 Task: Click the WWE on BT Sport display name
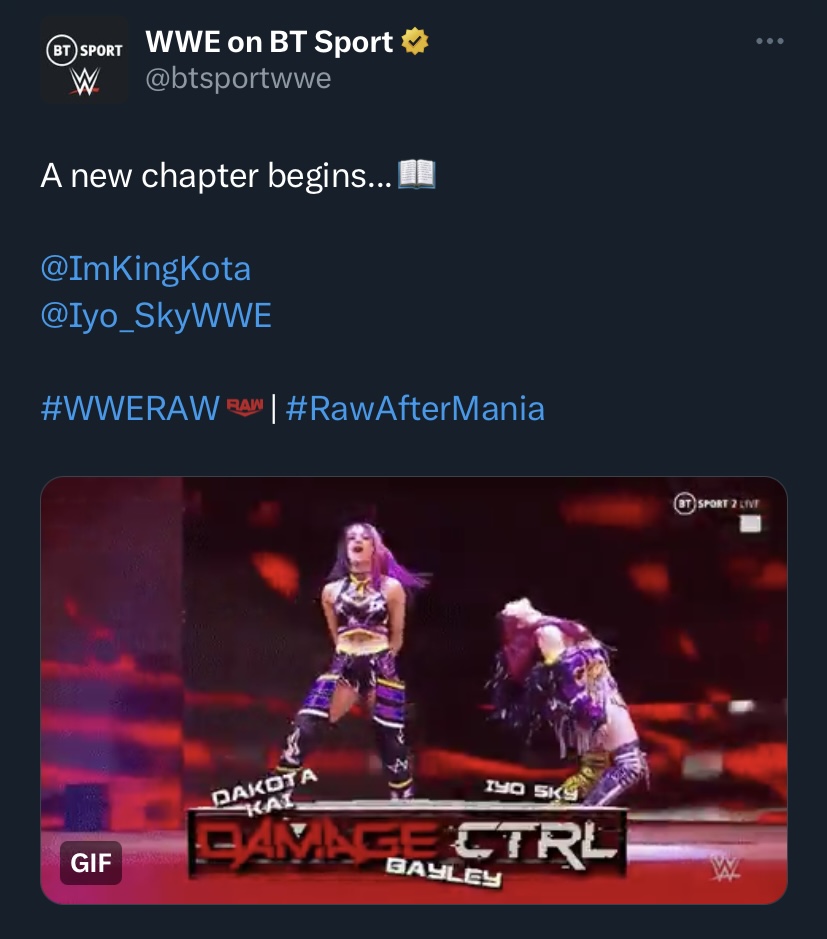tap(269, 42)
